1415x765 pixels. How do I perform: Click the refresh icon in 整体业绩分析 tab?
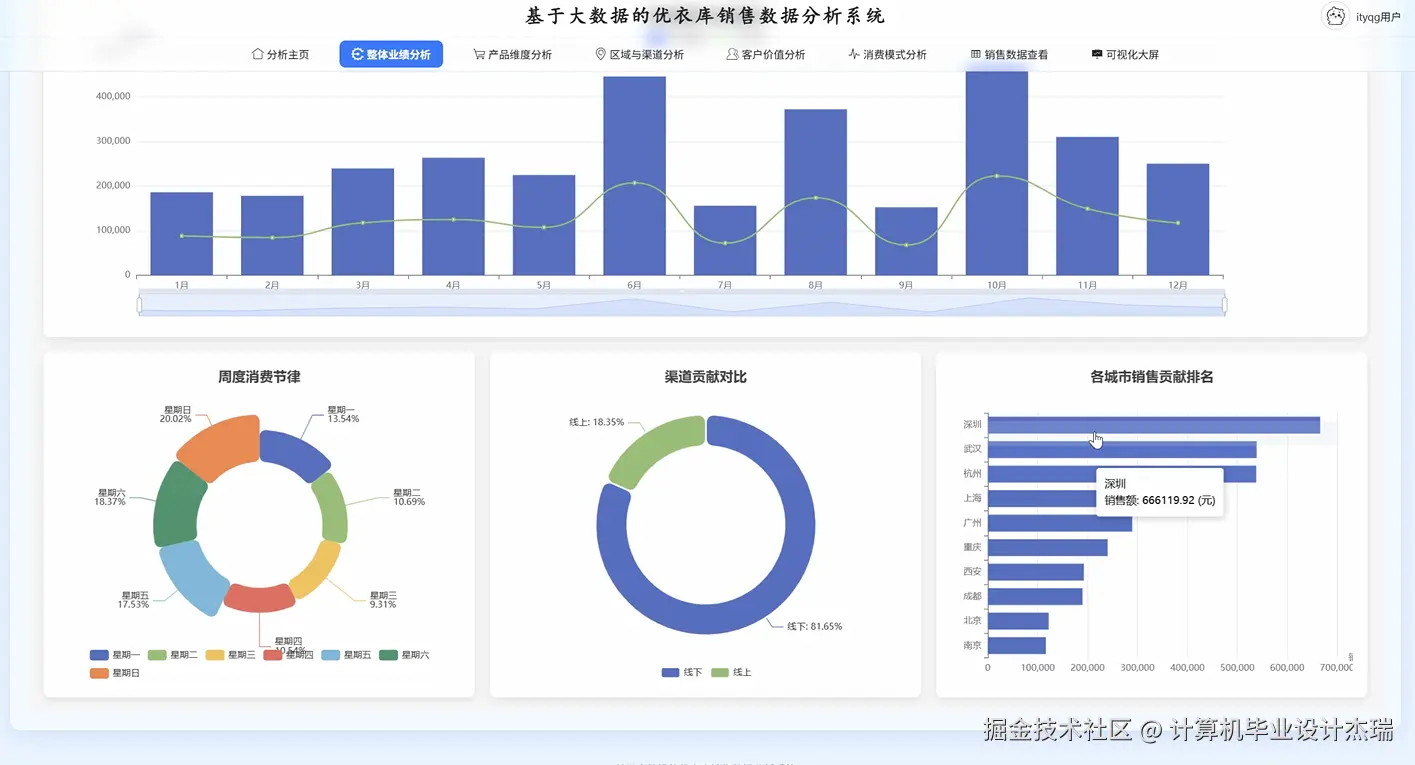(357, 54)
